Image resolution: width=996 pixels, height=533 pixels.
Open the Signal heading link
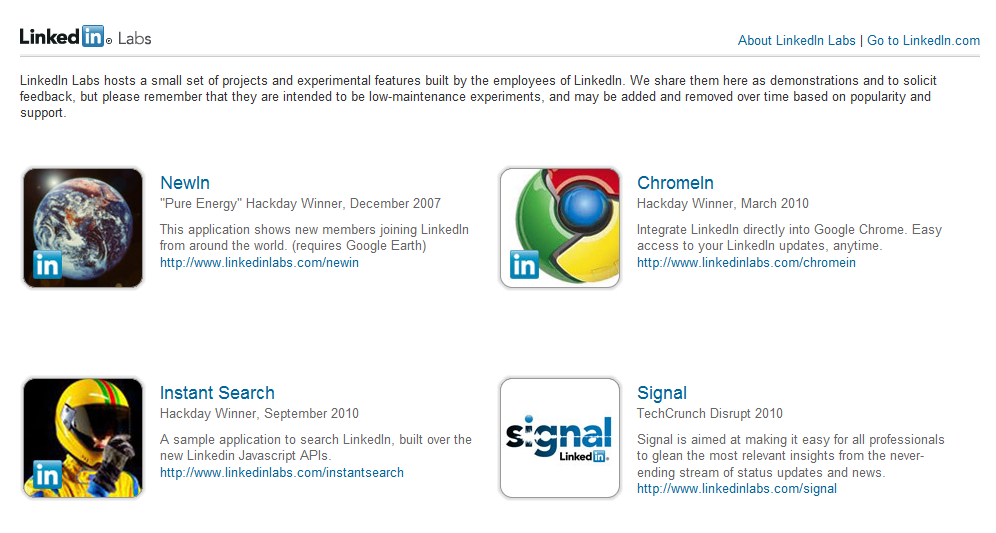[662, 393]
